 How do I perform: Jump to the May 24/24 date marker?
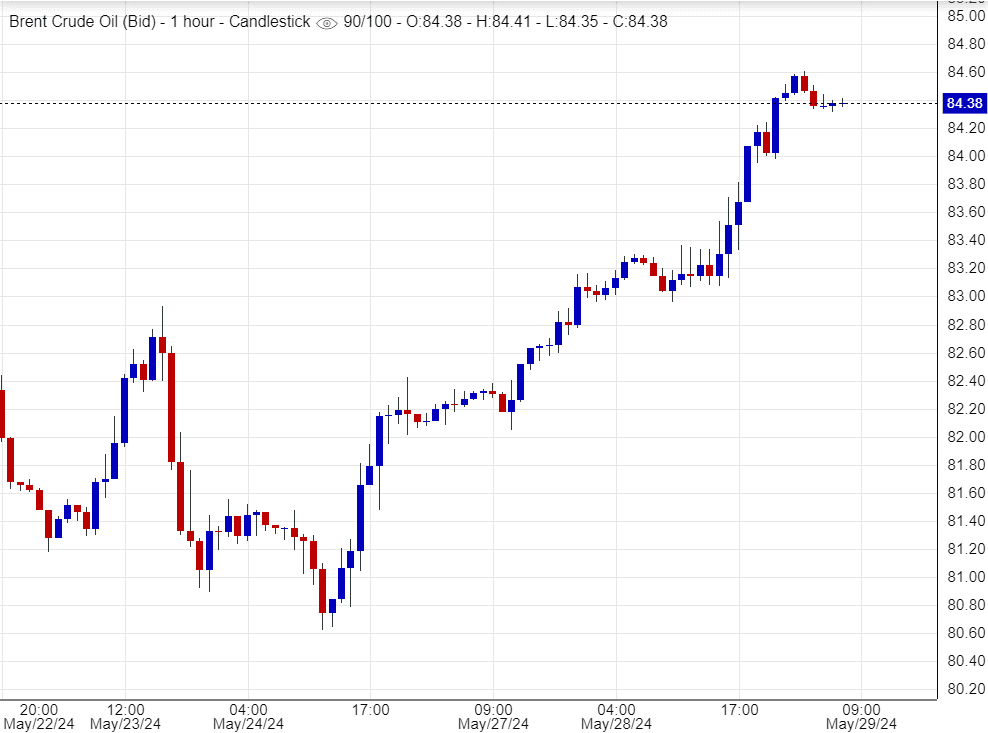coord(248,723)
